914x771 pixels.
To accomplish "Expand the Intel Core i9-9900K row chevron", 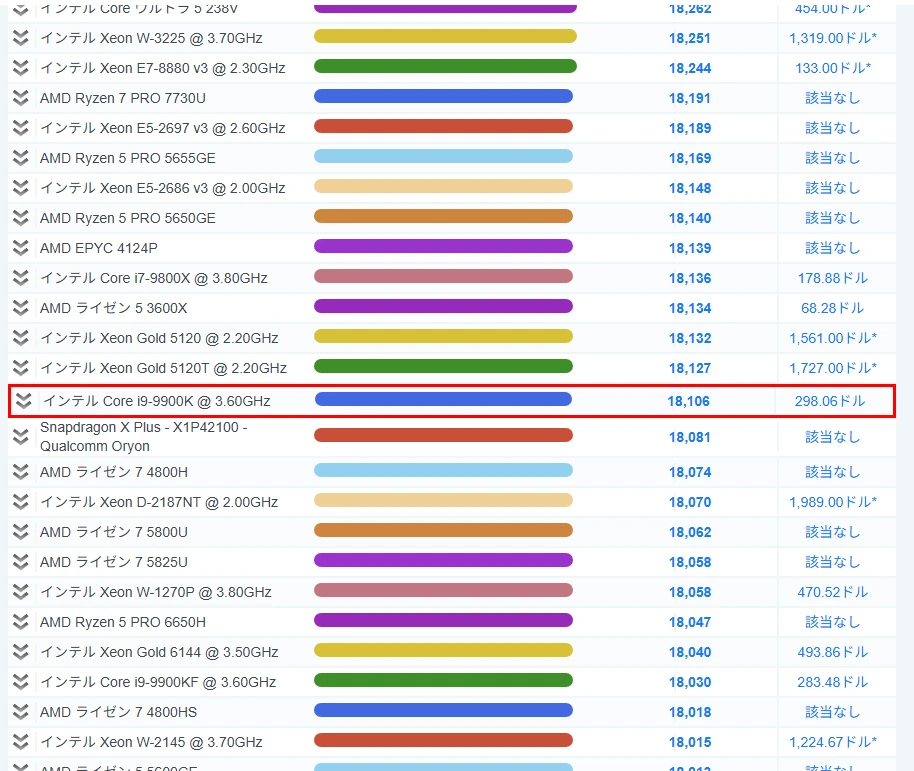I will tap(24, 401).
